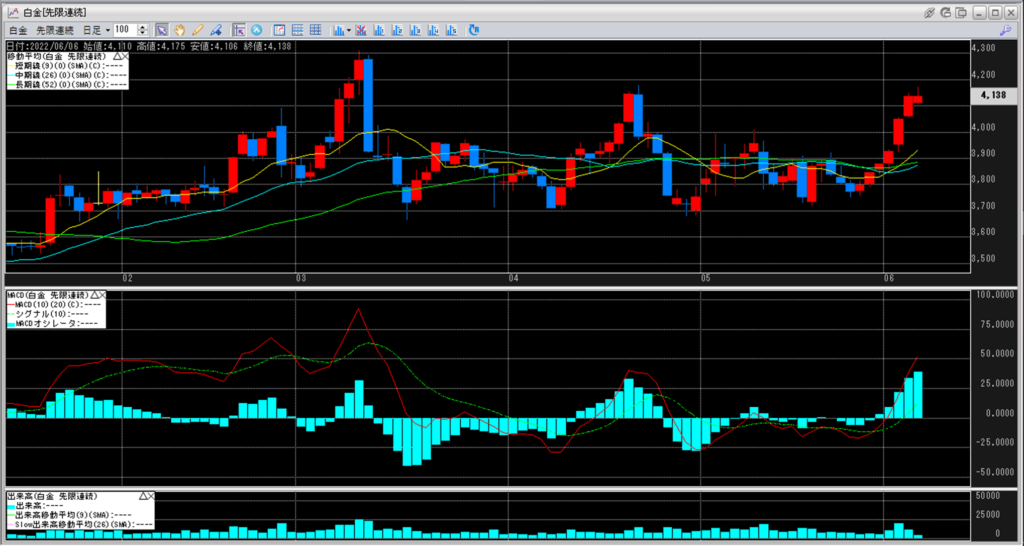Activate the hand pan tool
This screenshot has width=1024, height=546.
[x=181, y=30]
